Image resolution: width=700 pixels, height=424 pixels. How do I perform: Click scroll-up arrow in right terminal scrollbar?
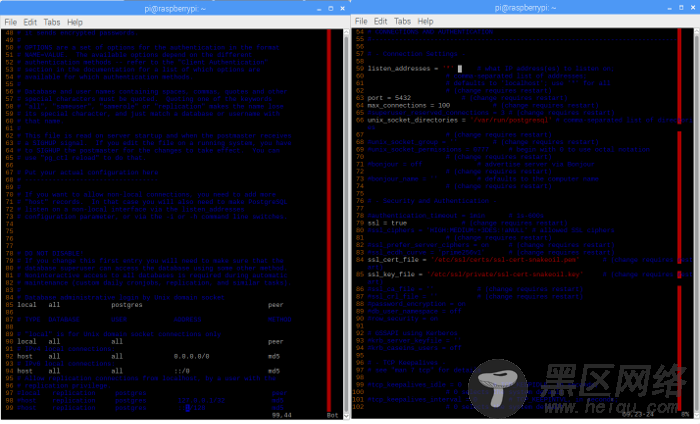pos(696,32)
